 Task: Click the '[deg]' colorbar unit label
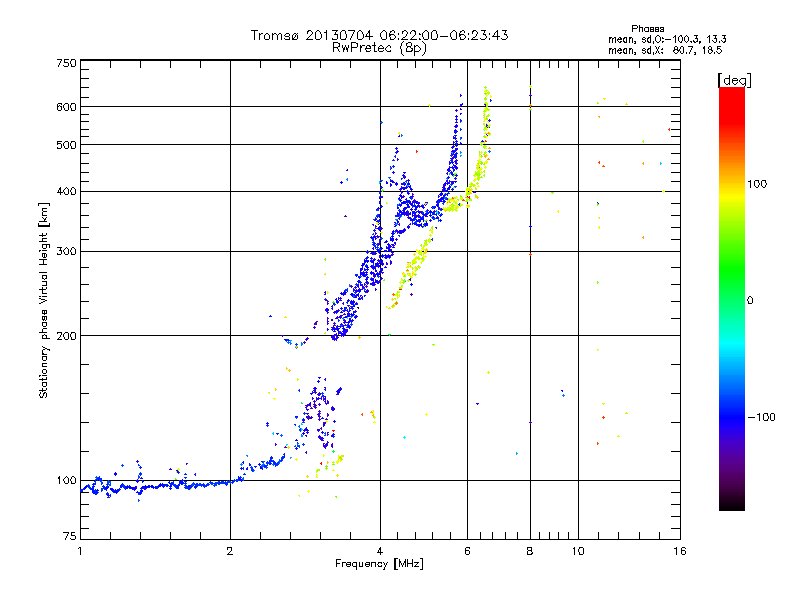(734, 80)
